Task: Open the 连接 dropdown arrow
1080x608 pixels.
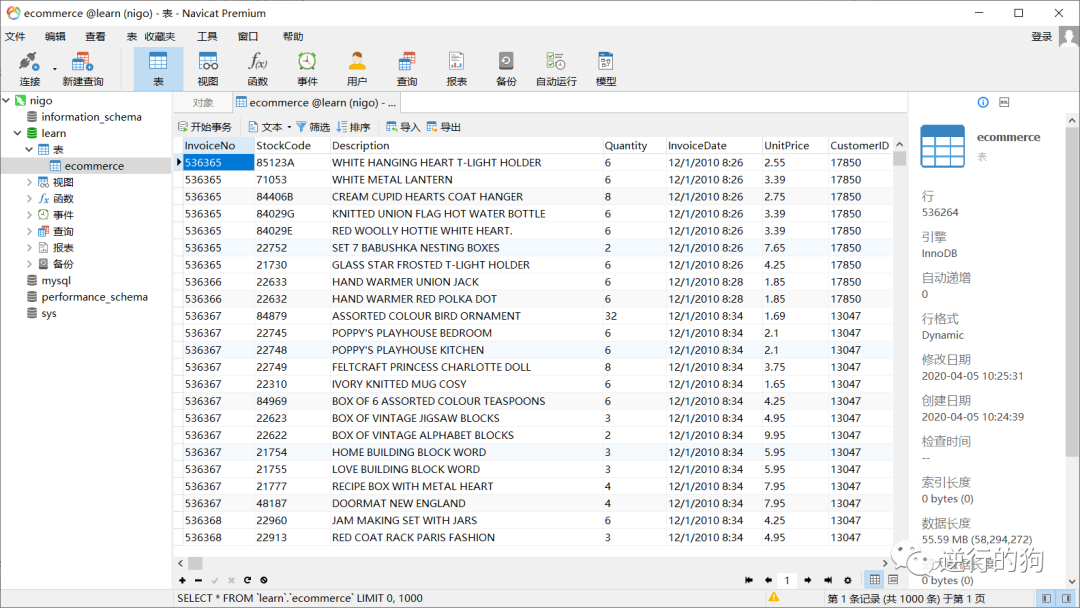Action: [x=54, y=69]
